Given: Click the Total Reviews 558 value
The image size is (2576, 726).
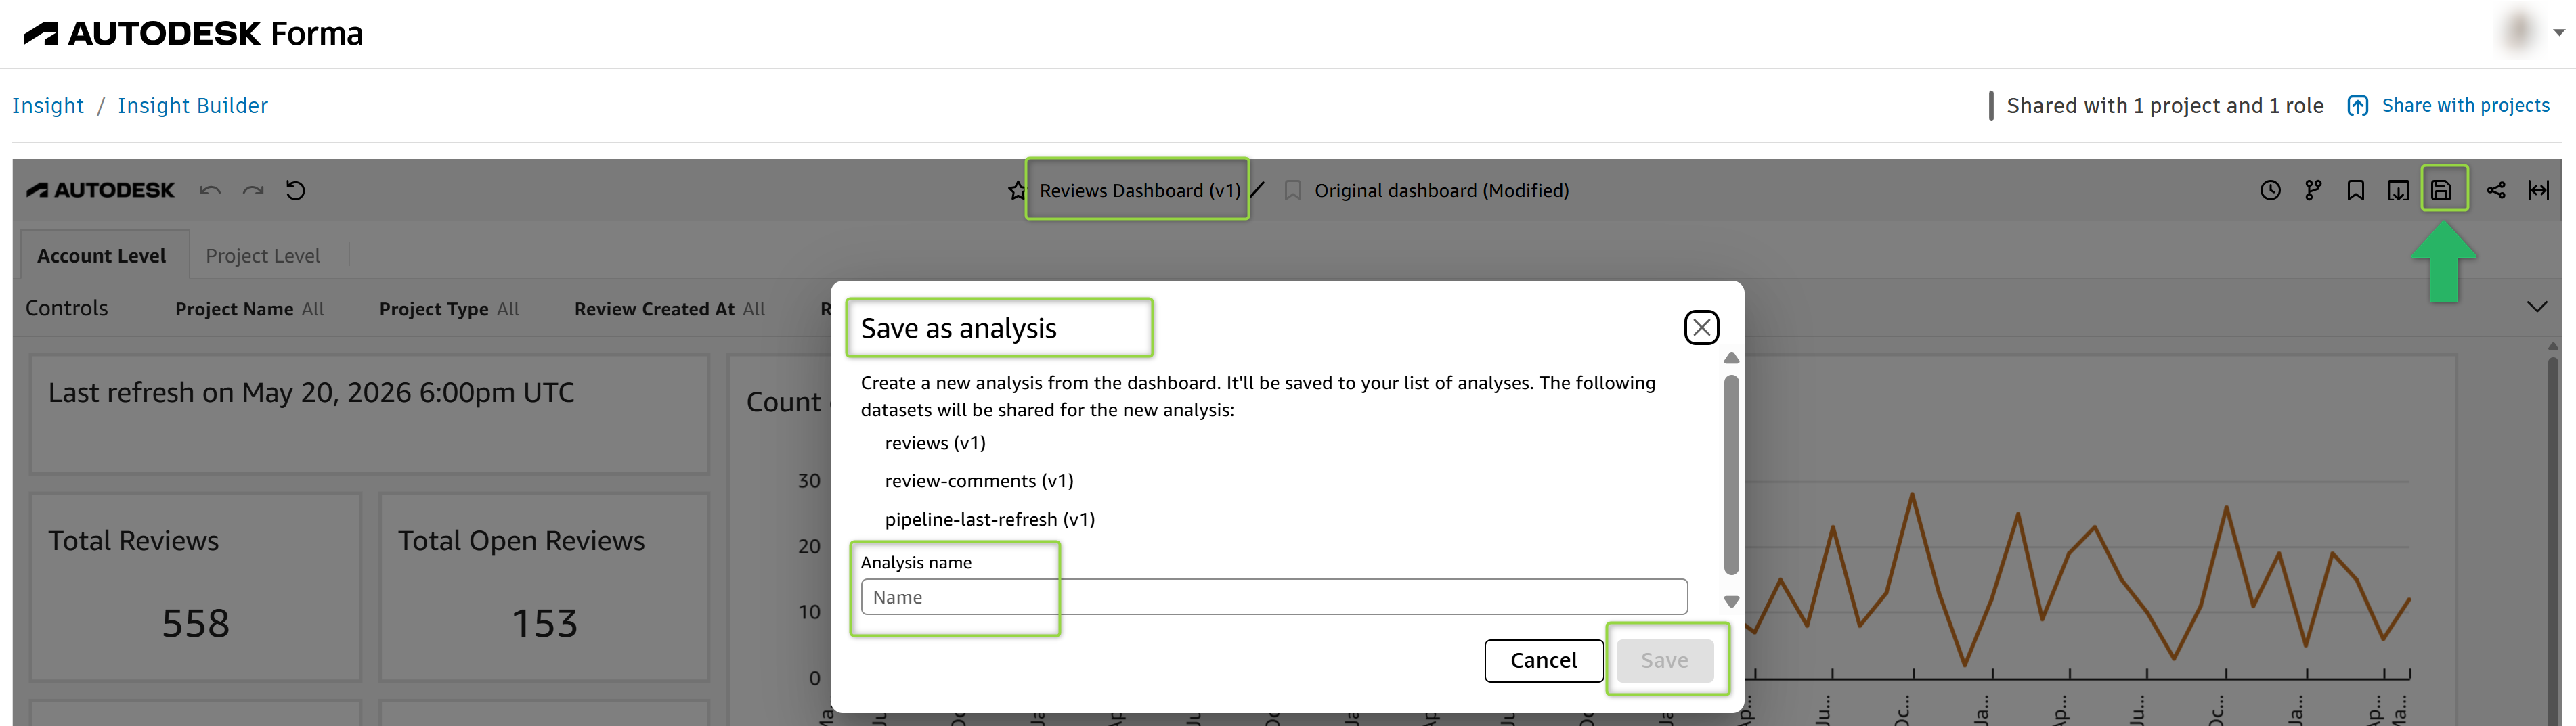Looking at the screenshot, I should click(196, 624).
